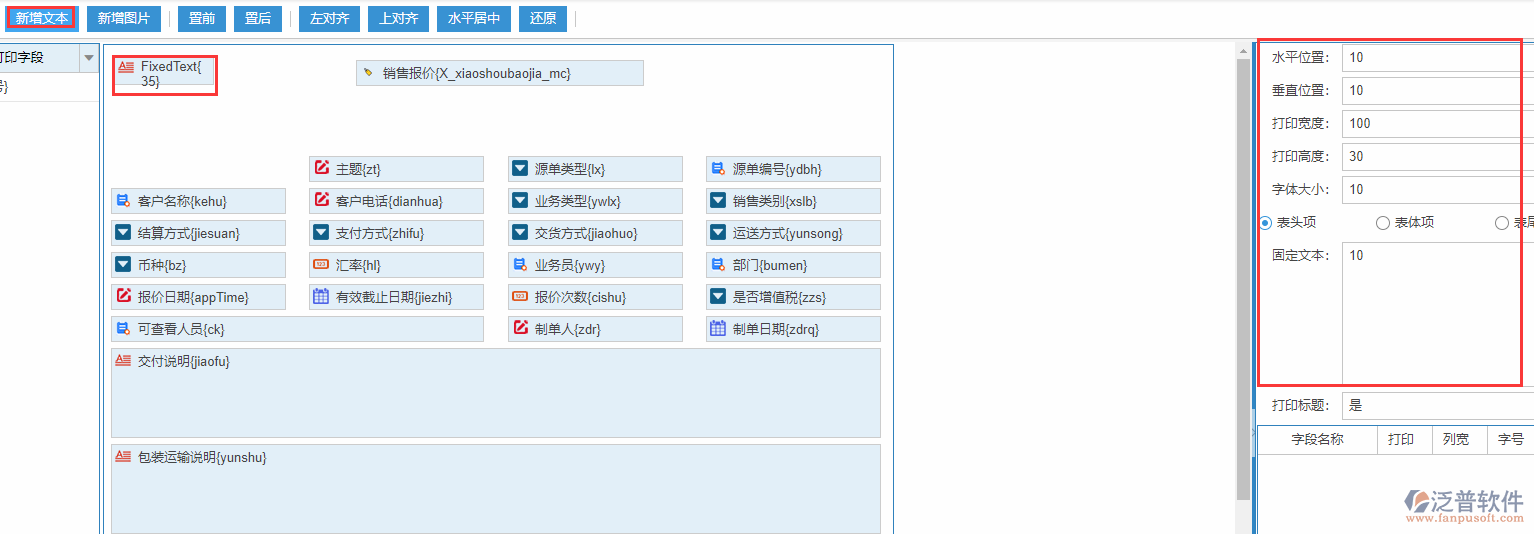This screenshot has width=1534, height=534.
Task: Click lookup icon of 部门{bumen}
Action: pyautogui.click(x=718, y=264)
